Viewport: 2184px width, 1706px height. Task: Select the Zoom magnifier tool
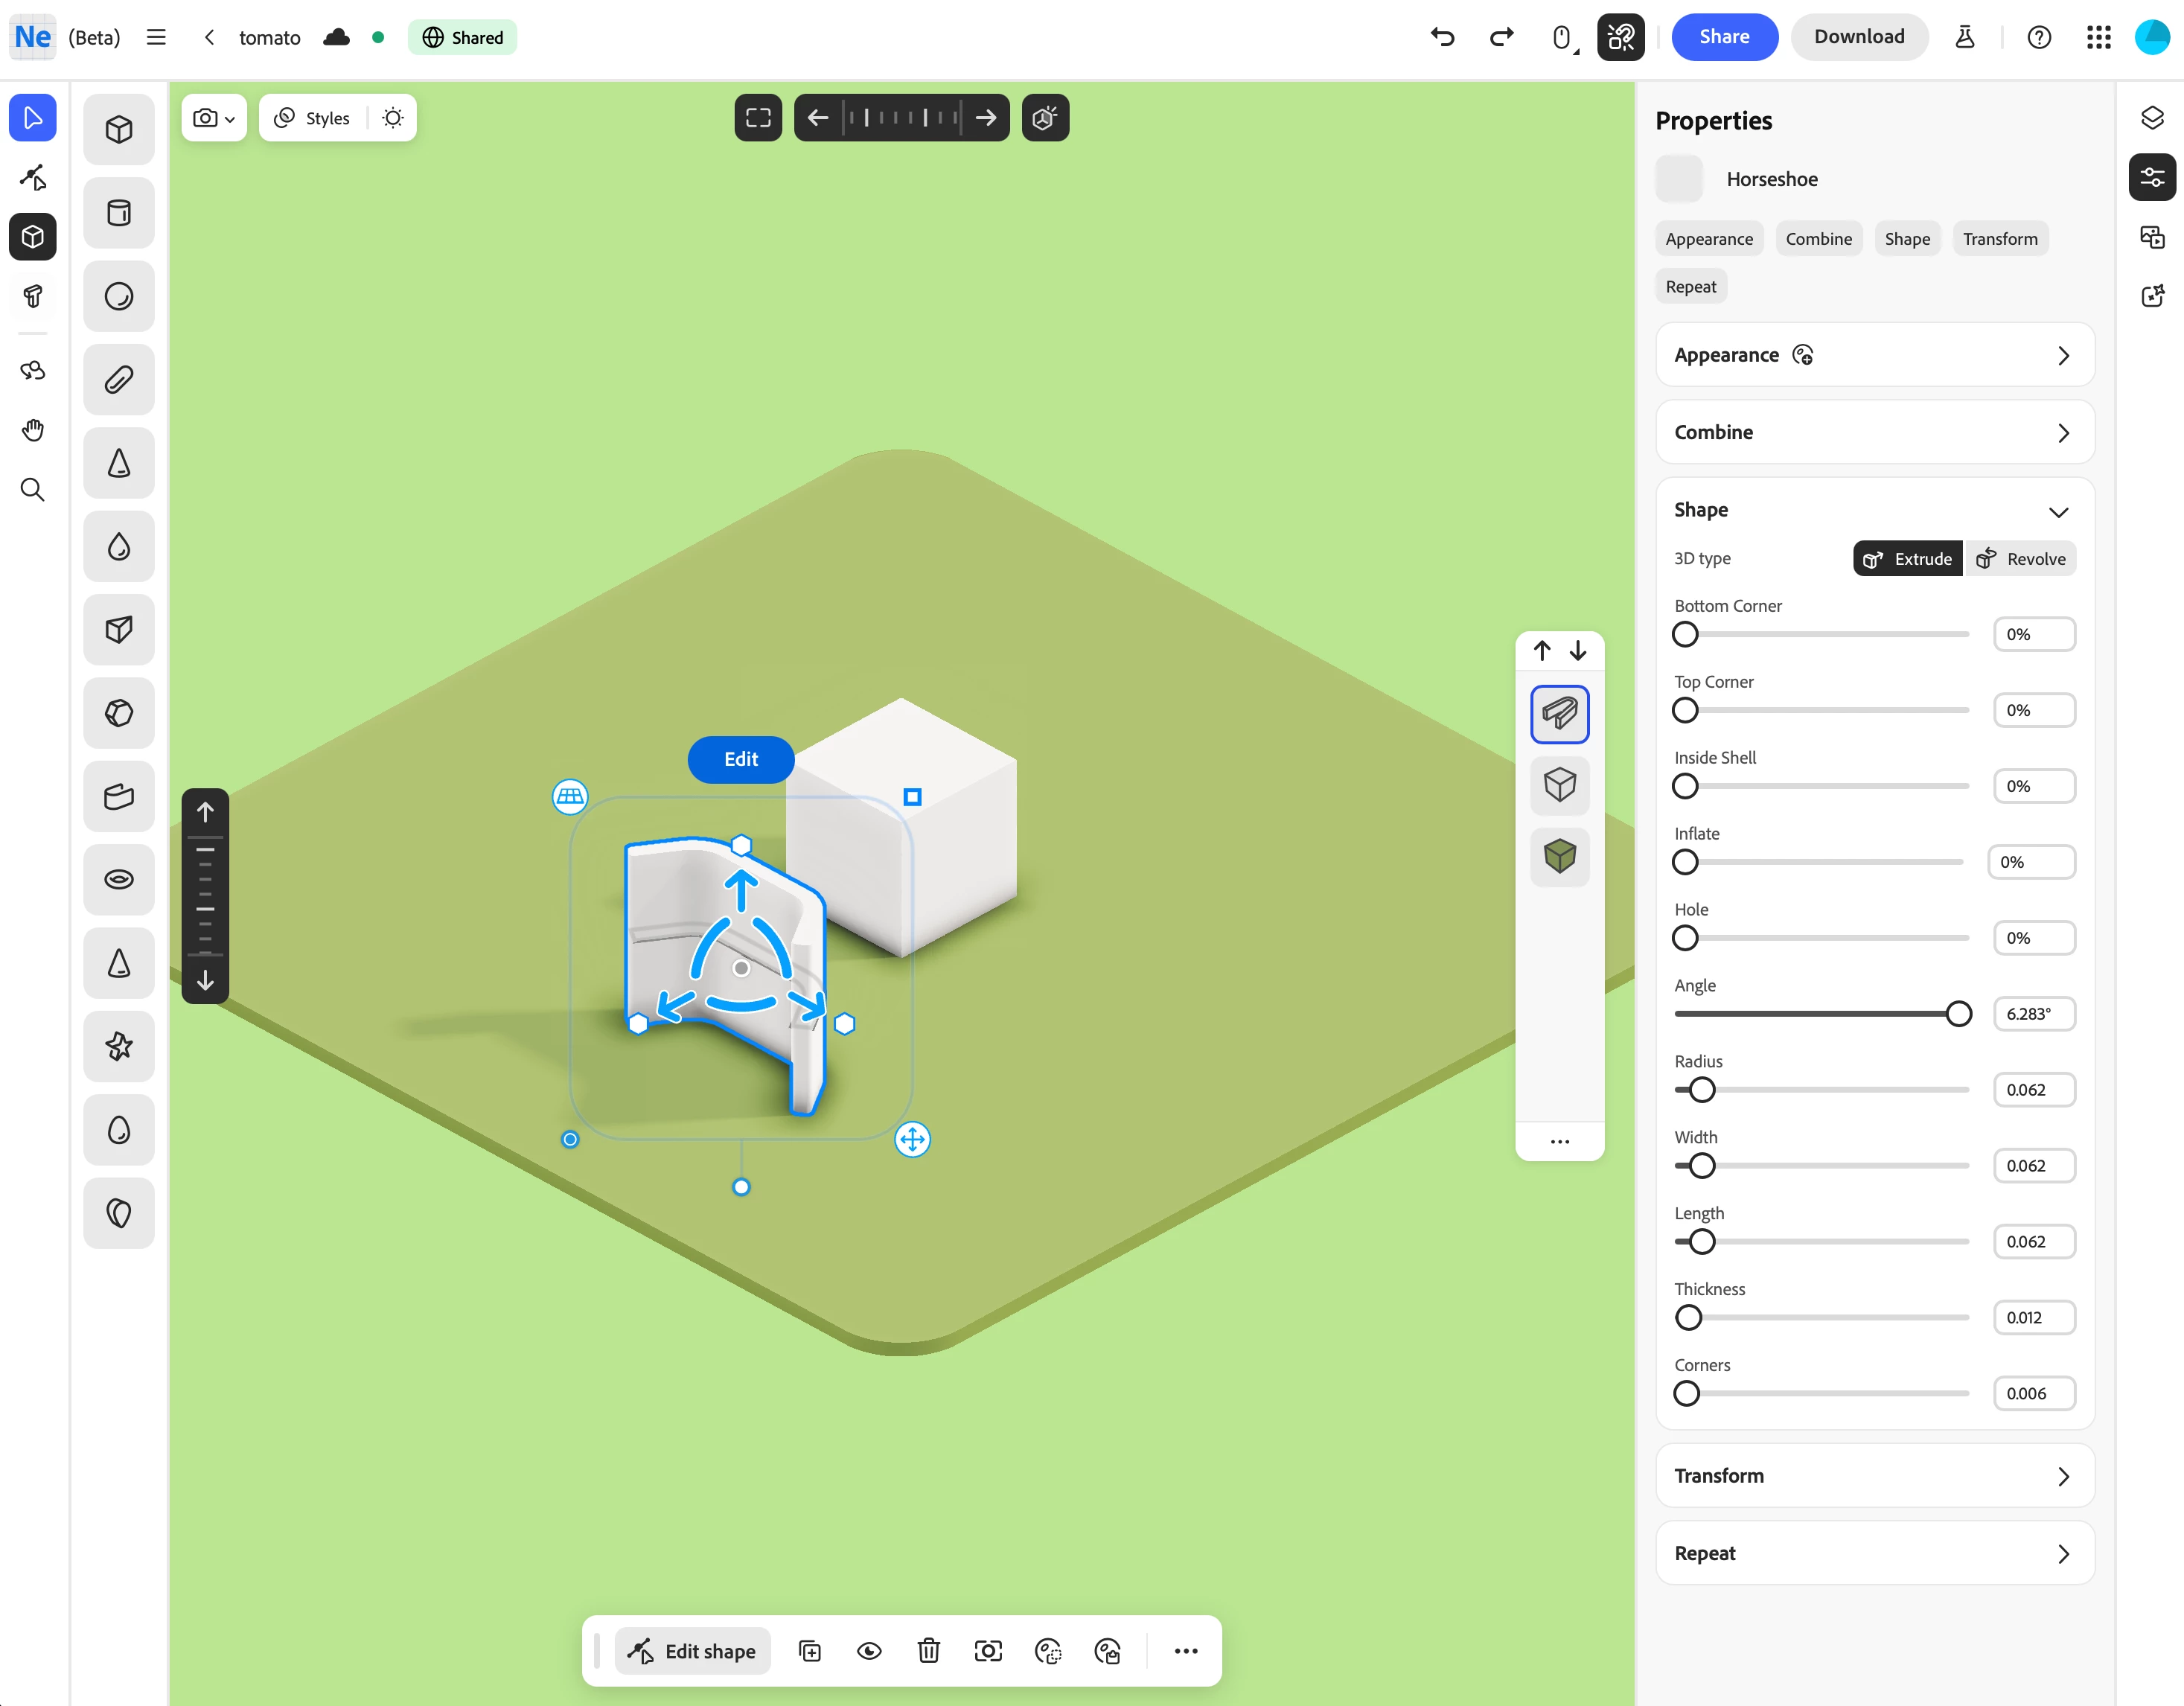pyautogui.click(x=33, y=490)
